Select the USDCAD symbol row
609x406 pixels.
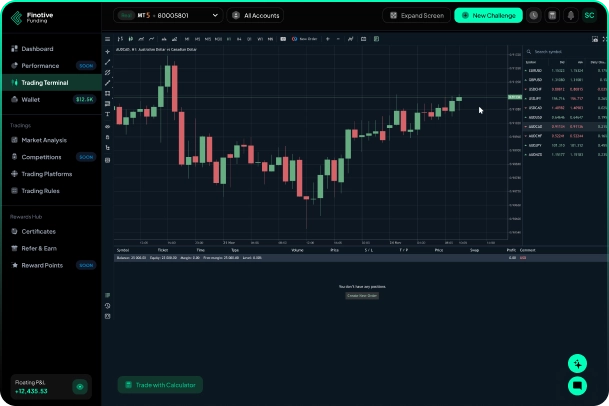point(566,108)
